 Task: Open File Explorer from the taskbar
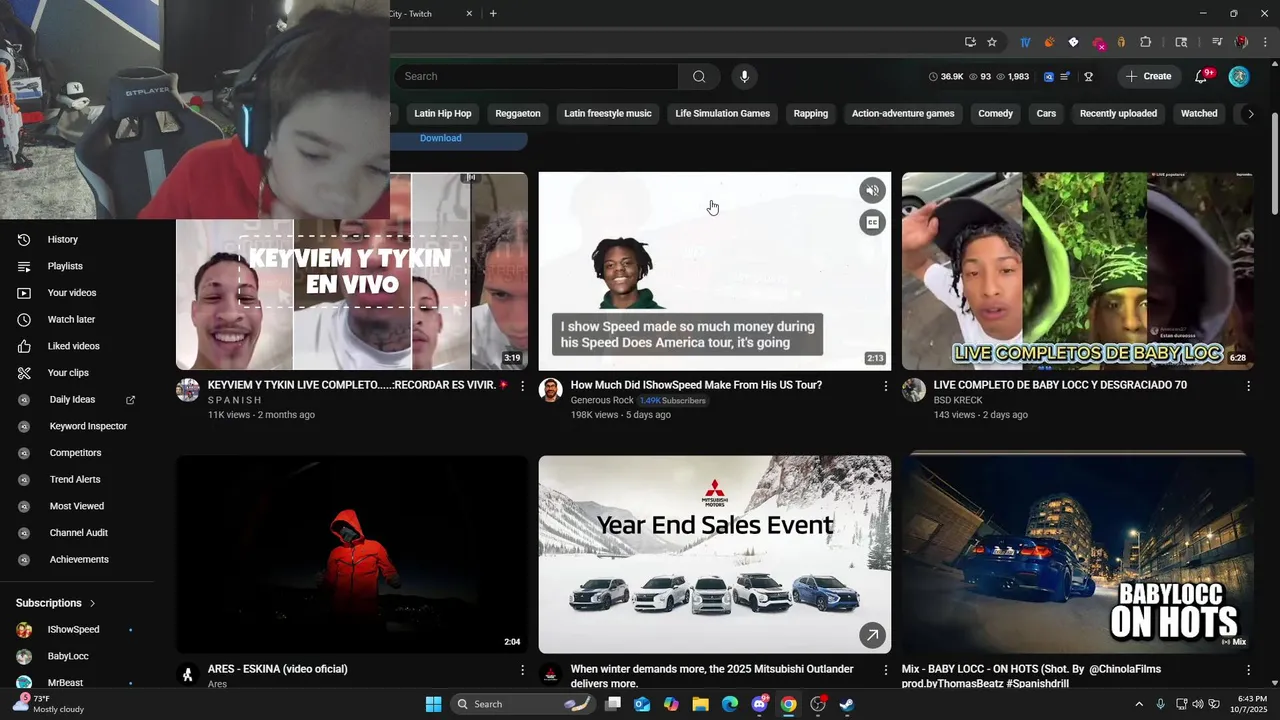tap(700, 704)
